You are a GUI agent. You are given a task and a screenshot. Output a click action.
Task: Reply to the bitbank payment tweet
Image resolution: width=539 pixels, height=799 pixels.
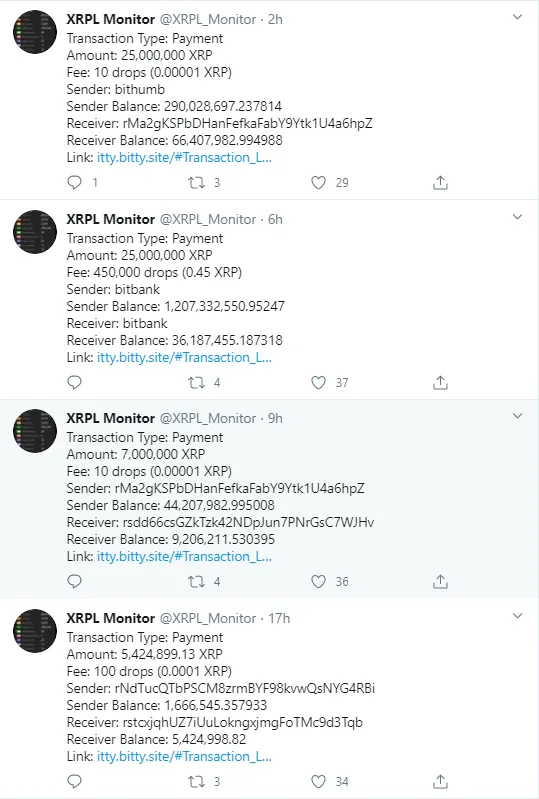click(74, 382)
